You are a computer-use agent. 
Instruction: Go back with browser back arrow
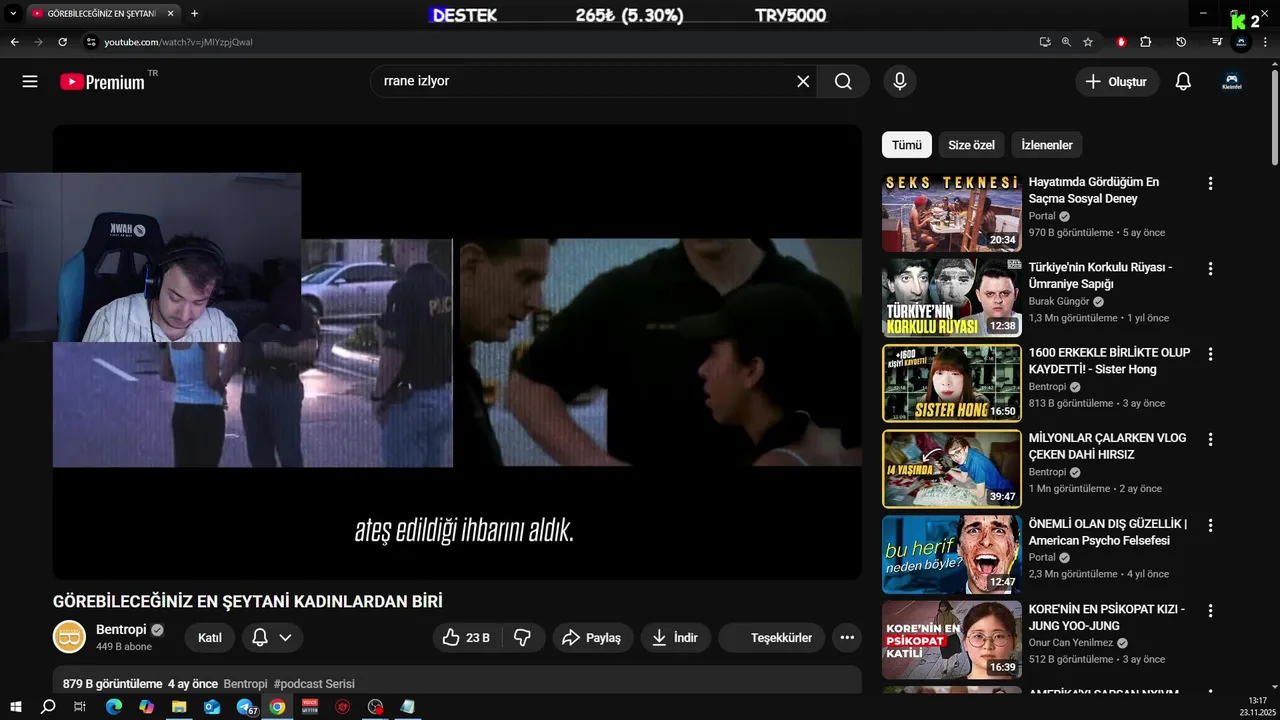(x=14, y=42)
